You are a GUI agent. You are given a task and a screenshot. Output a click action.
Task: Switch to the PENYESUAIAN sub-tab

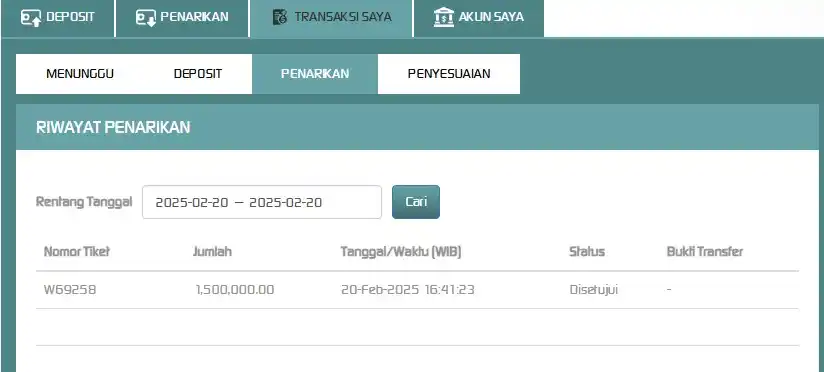point(449,74)
